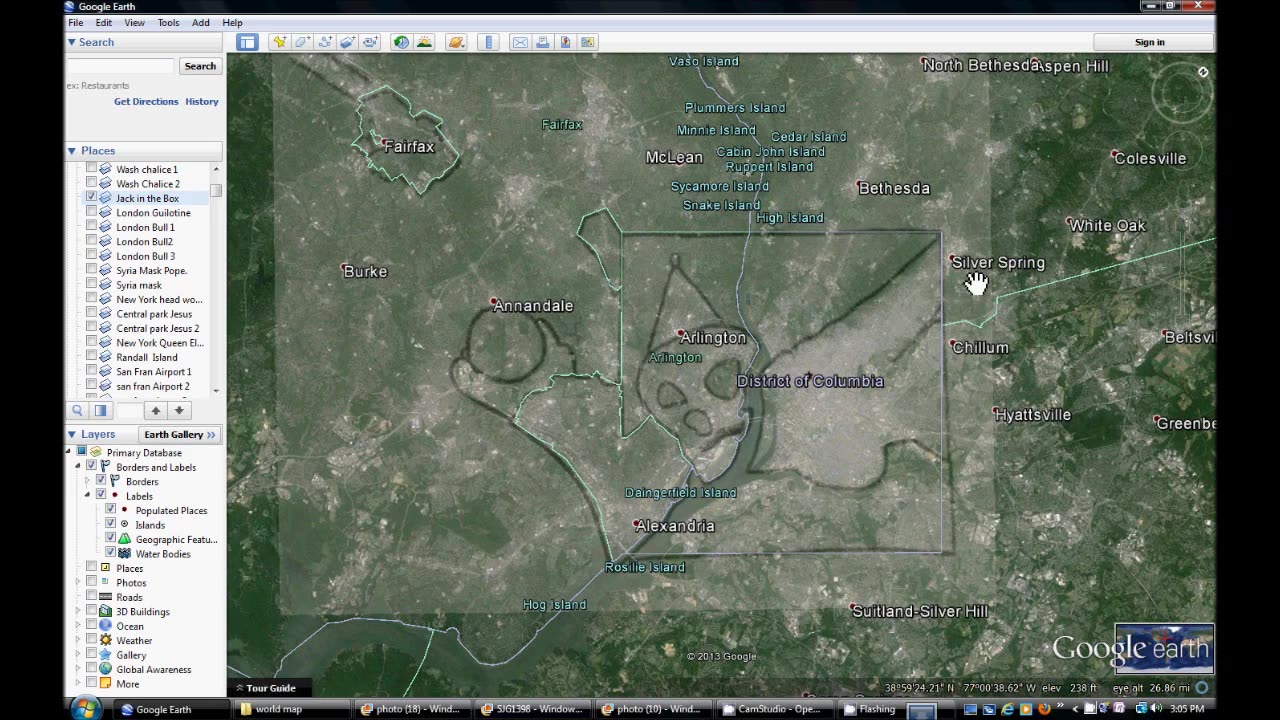Click the Add Image Overlay icon

pos(347,42)
